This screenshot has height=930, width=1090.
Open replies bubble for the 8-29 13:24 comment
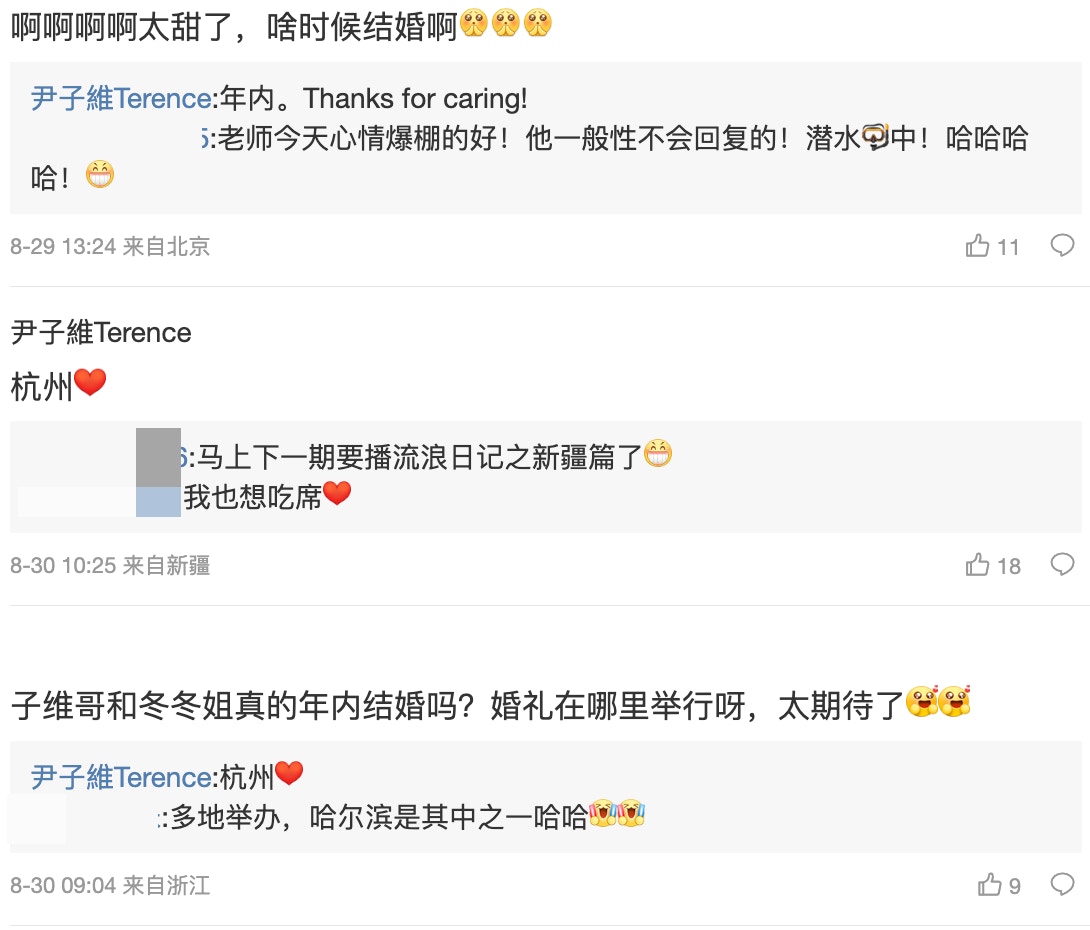1062,246
